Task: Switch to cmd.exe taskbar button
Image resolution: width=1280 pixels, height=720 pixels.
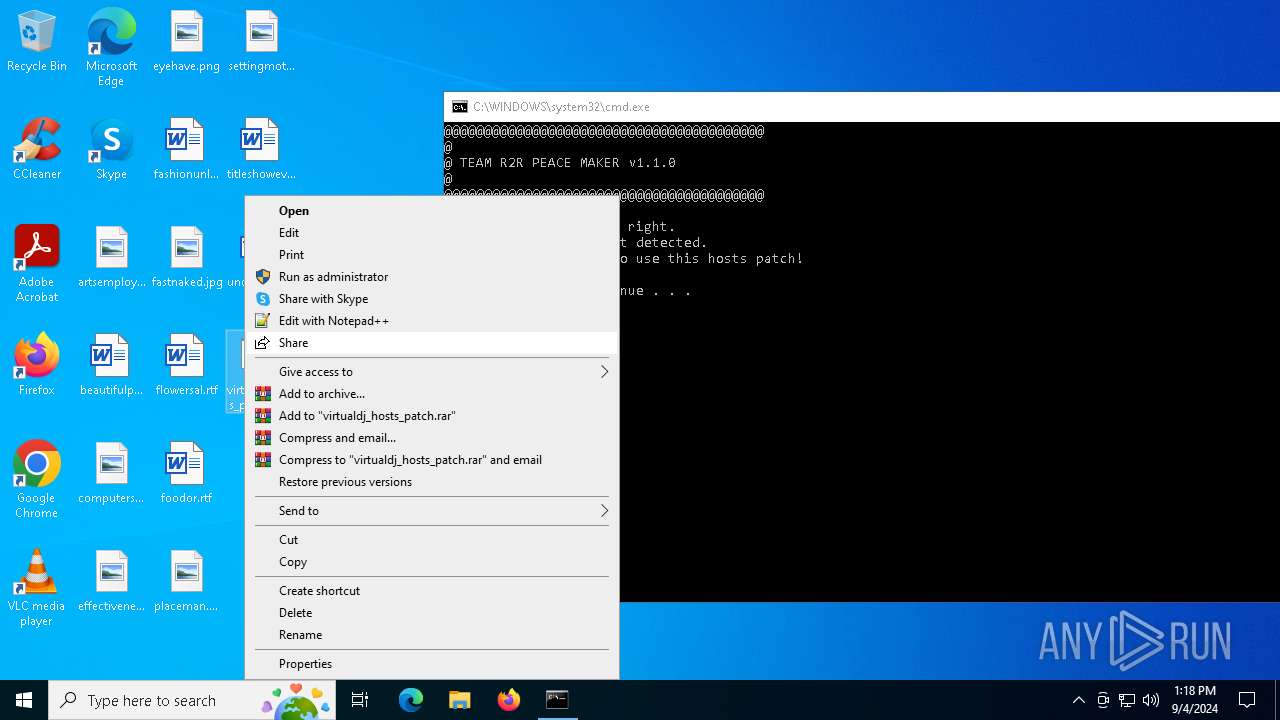Action: point(557,700)
